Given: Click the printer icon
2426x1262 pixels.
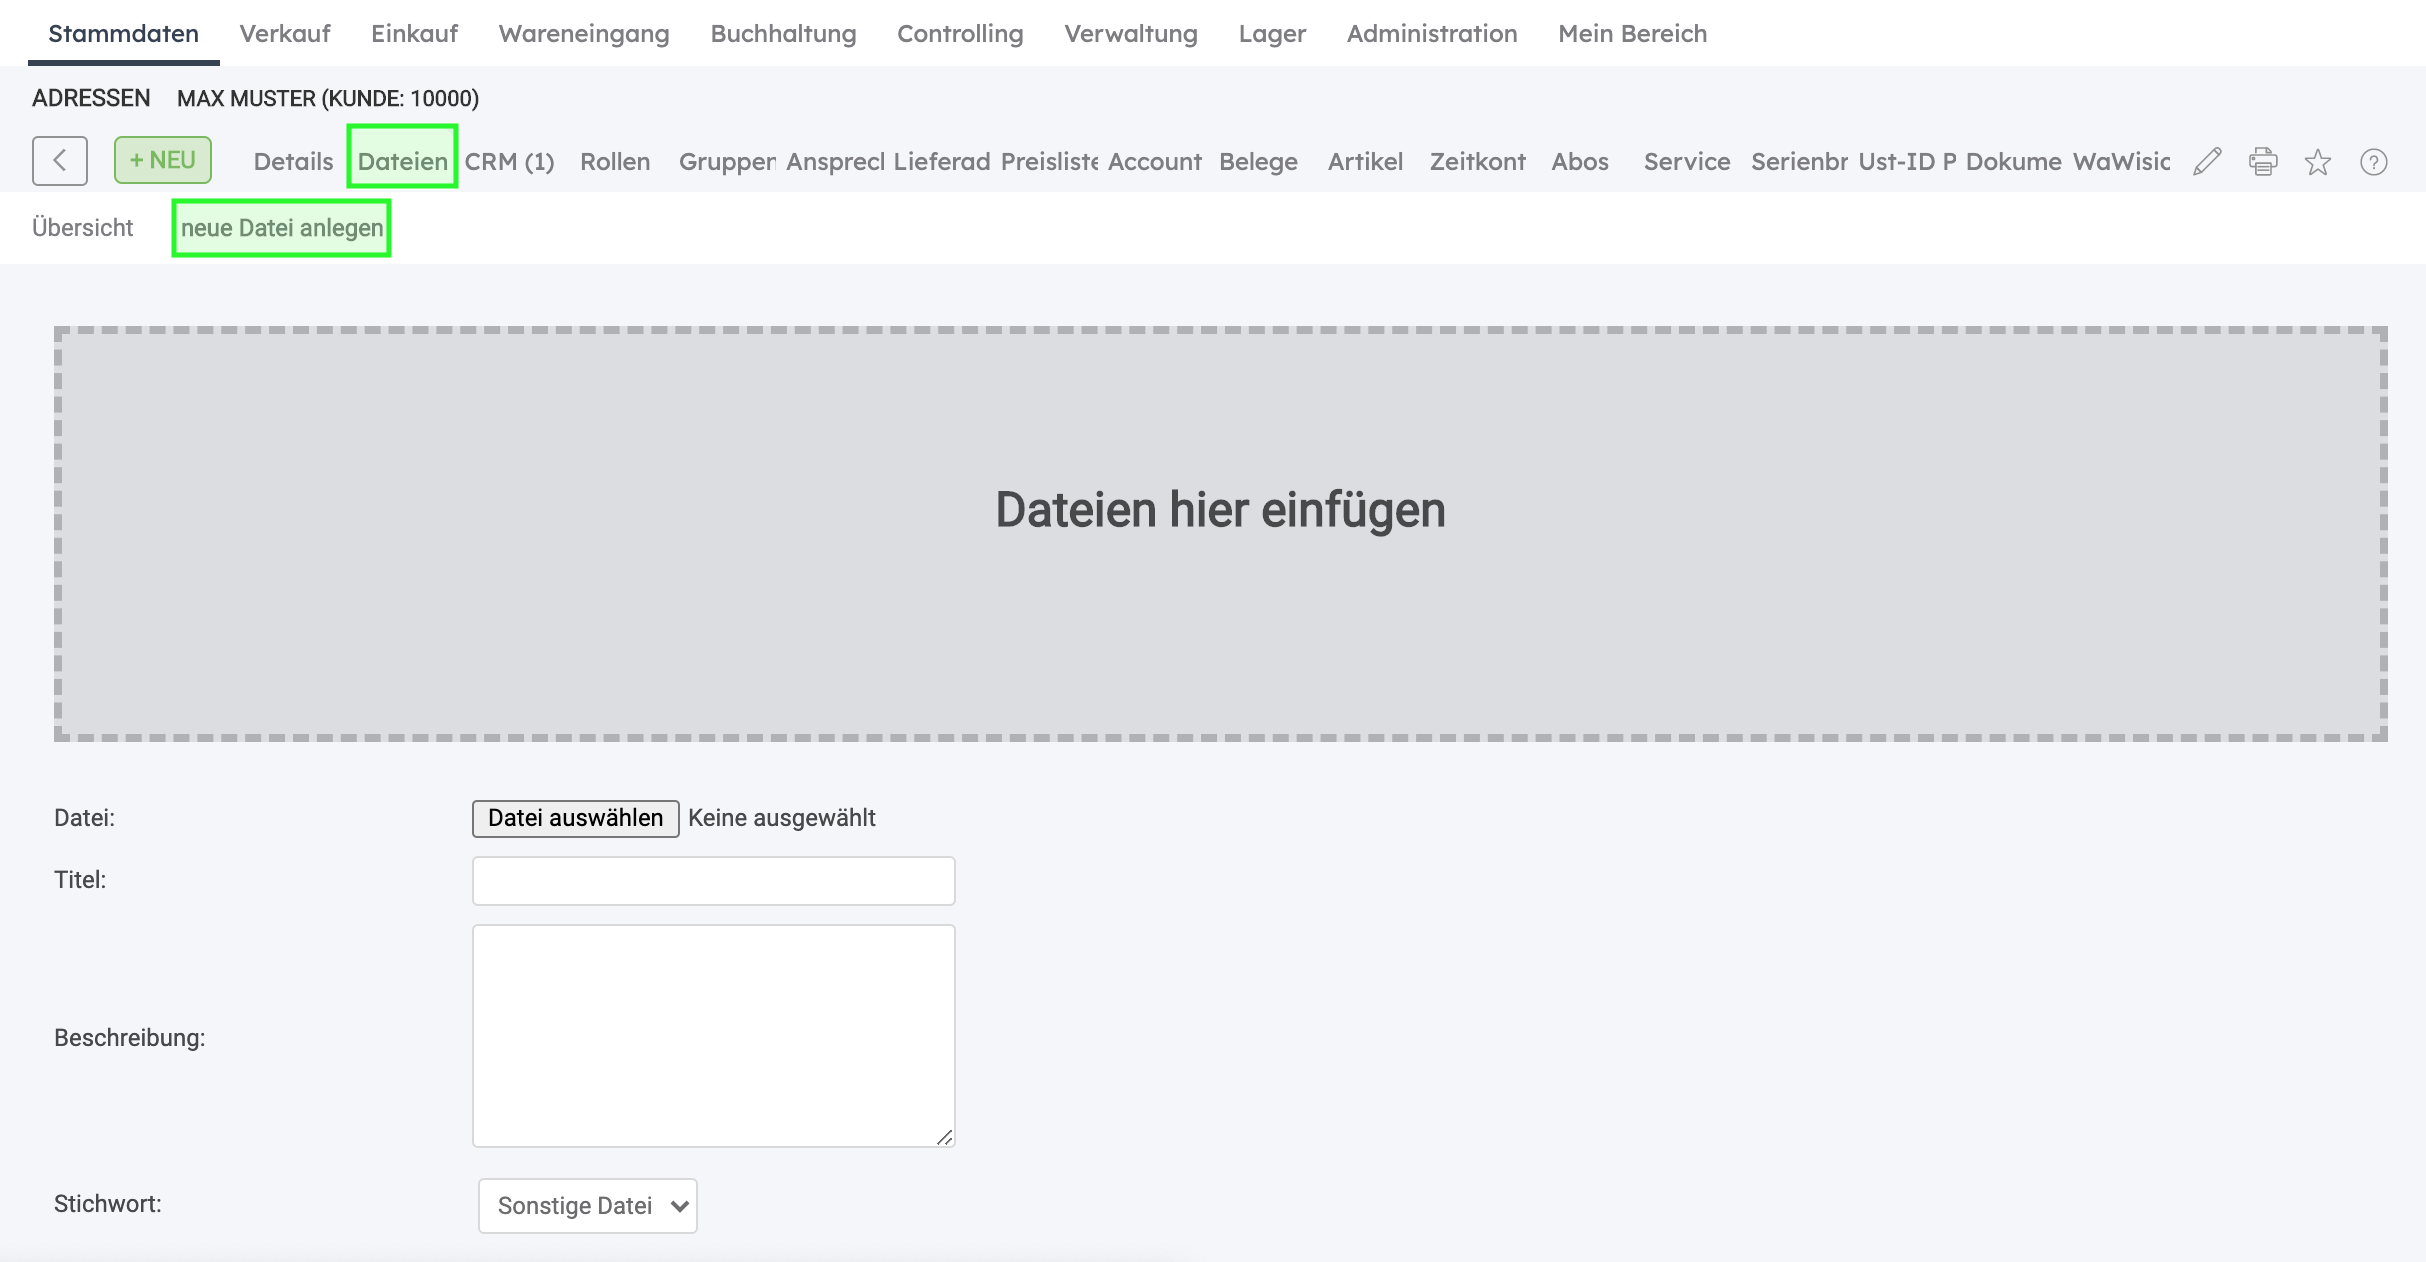Looking at the screenshot, I should [x=2263, y=161].
